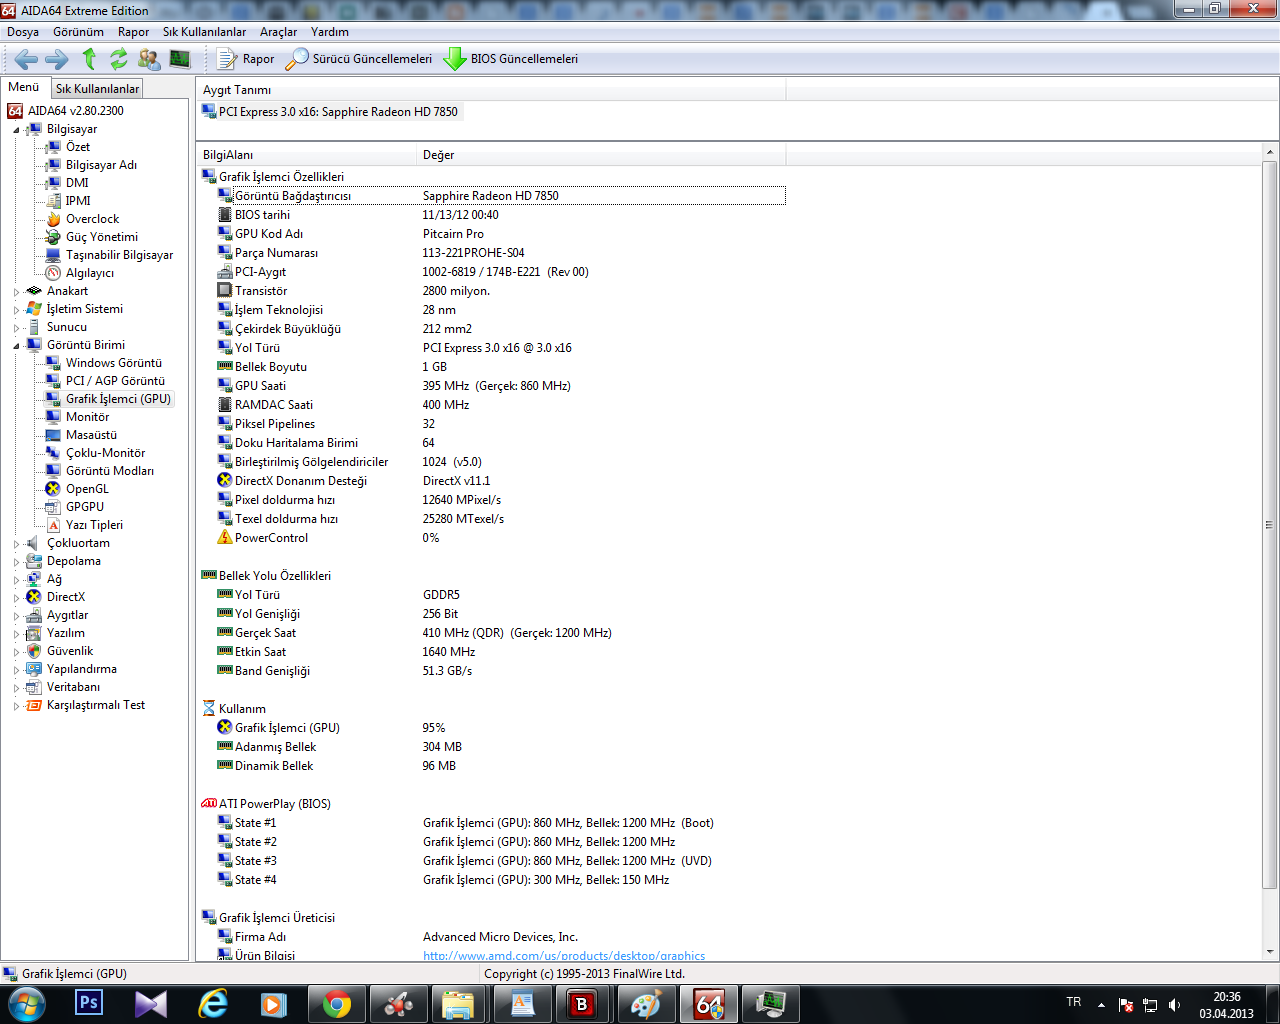Open Google Chrome from the taskbar
This screenshot has width=1280, height=1024.
pos(337,1004)
